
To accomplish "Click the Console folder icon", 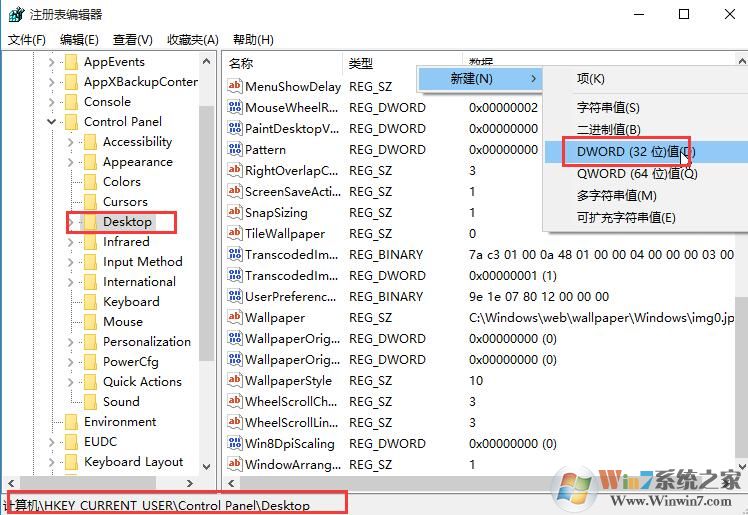I will point(71,102).
